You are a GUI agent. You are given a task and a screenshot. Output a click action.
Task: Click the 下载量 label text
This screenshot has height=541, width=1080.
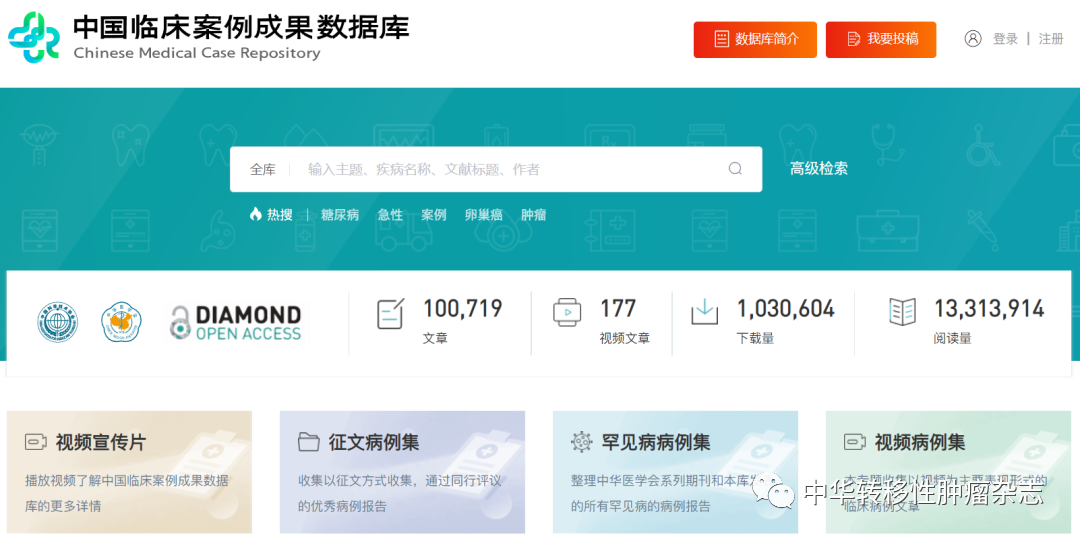(x=756, y=338)
